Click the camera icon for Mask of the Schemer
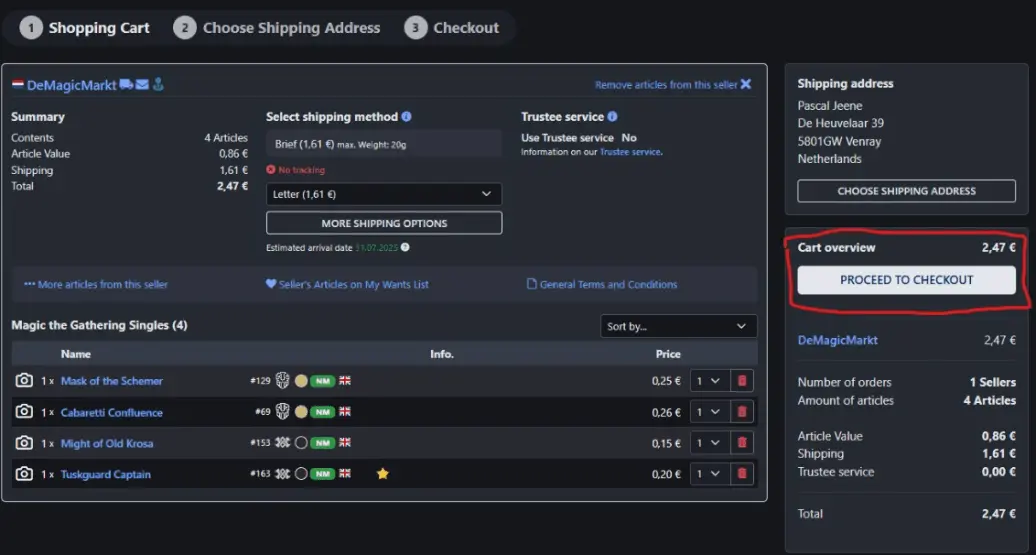 coord(24,381)
